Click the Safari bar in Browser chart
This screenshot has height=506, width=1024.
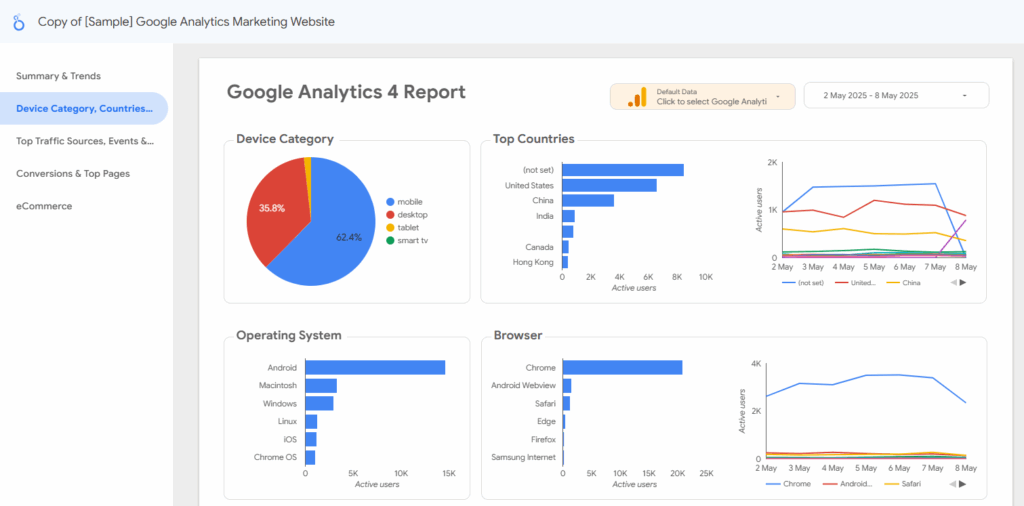click(566, 403)
